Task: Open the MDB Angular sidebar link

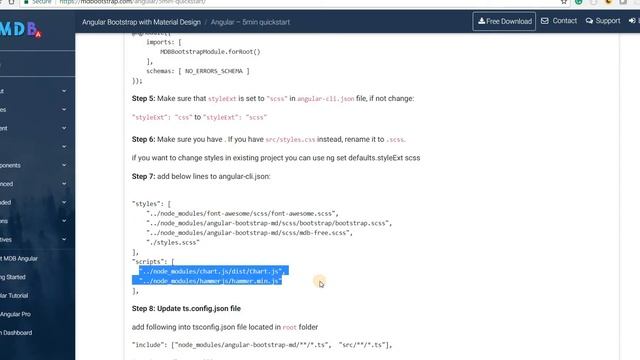Action: [x=19, y=258]
